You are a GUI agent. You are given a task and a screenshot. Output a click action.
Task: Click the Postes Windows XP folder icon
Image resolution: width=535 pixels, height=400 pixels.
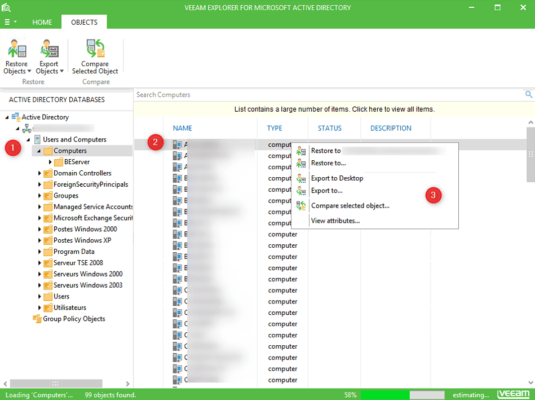point(48,240)
